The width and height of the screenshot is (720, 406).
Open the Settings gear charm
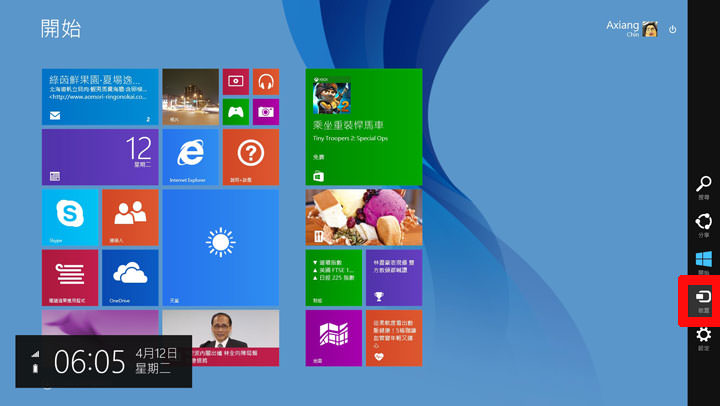click(703, 338)
